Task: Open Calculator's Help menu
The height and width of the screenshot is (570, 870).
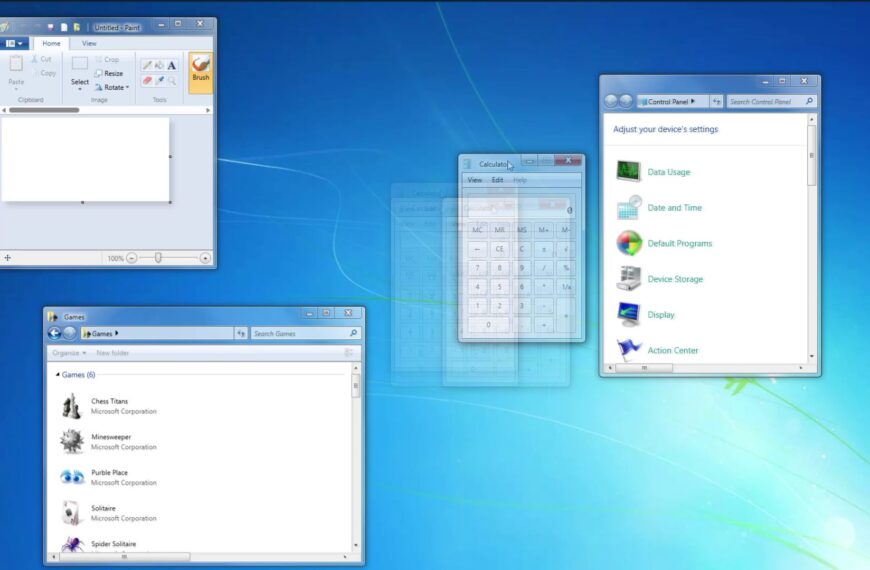Action: click(x=520, y=180)
